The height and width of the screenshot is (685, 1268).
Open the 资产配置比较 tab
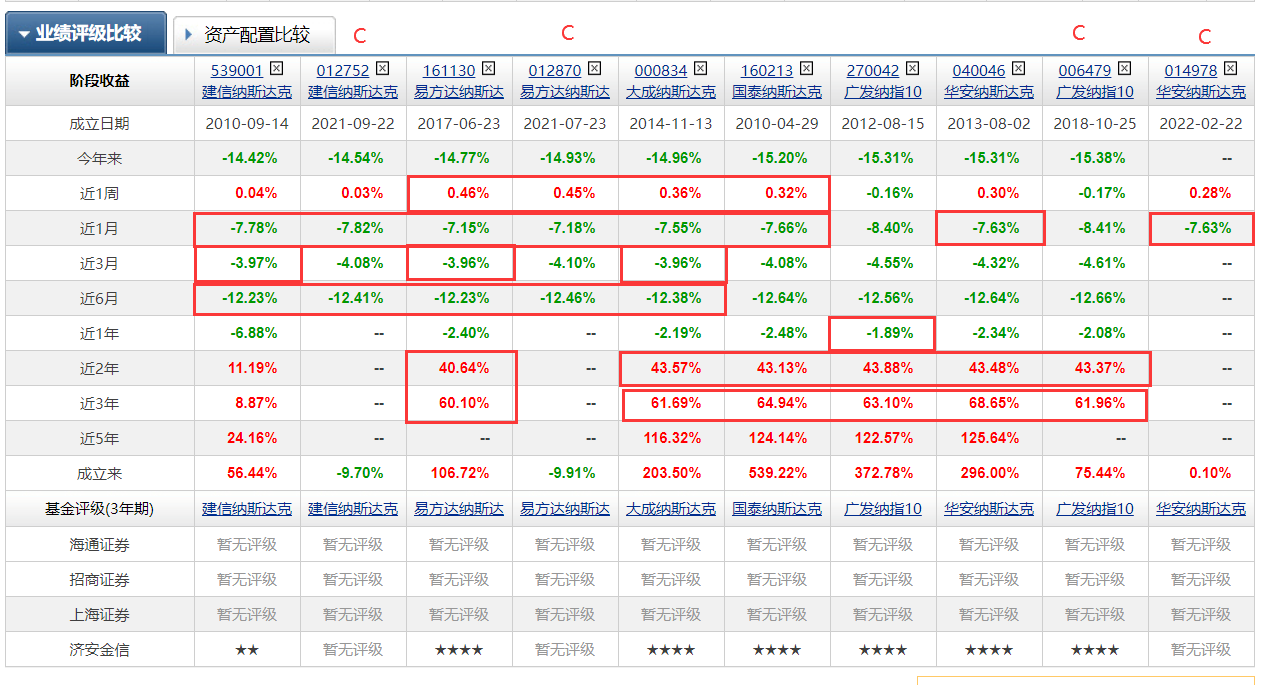(255, 35)
